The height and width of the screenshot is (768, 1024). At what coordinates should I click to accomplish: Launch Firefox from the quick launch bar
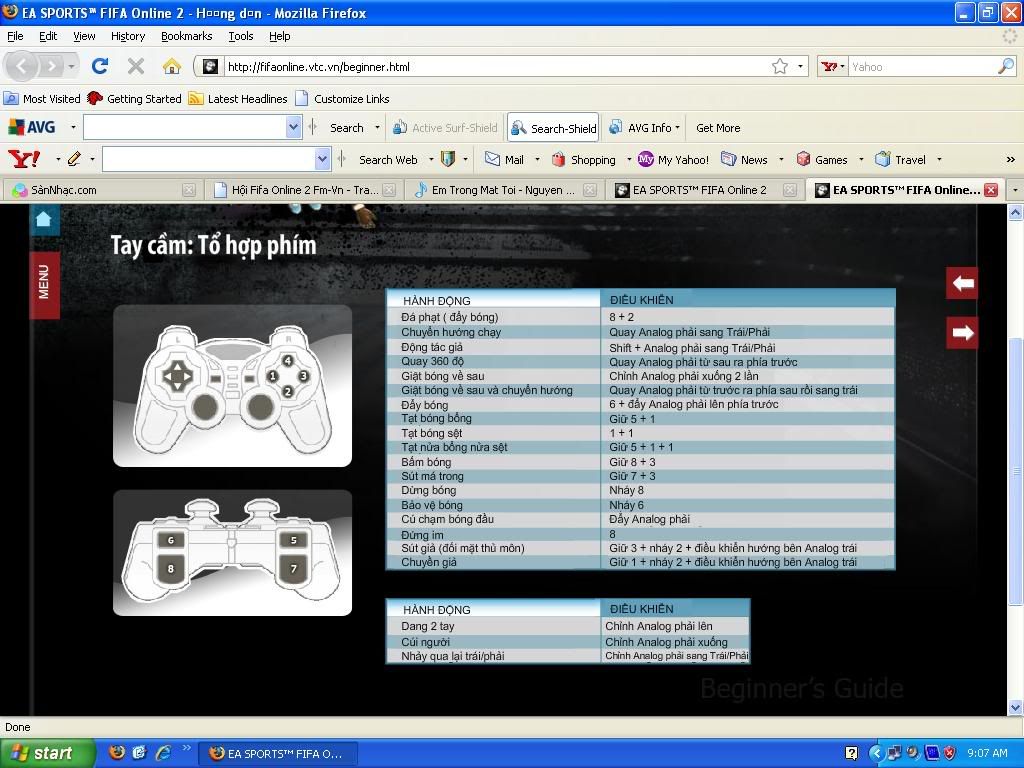[x=117, y=753]
